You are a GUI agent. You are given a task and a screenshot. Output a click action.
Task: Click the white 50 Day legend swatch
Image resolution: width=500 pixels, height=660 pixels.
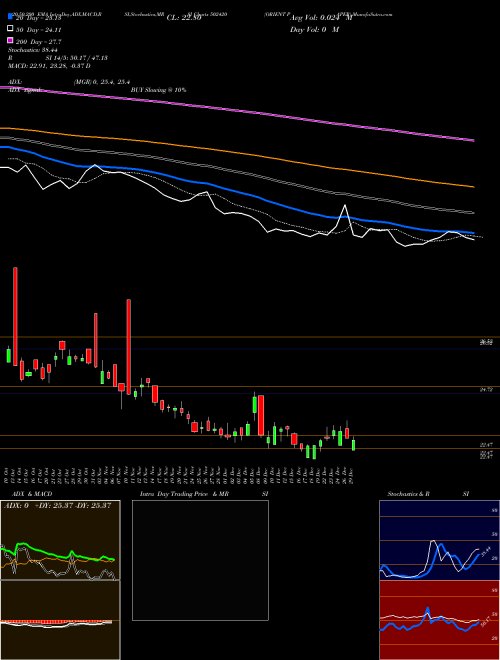point(10,28)
